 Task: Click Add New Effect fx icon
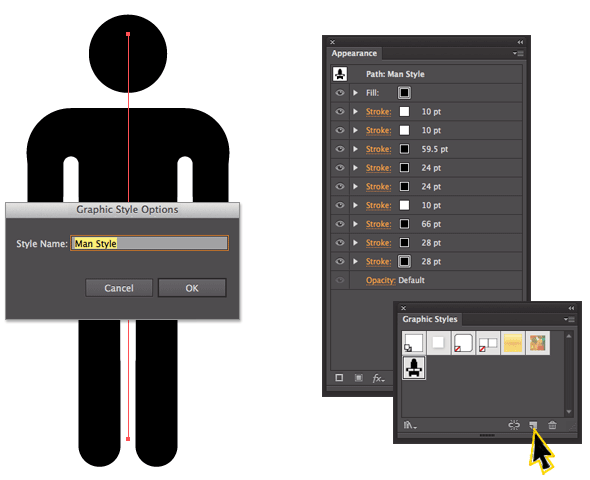pyautogui.click(x=378, y=378)
